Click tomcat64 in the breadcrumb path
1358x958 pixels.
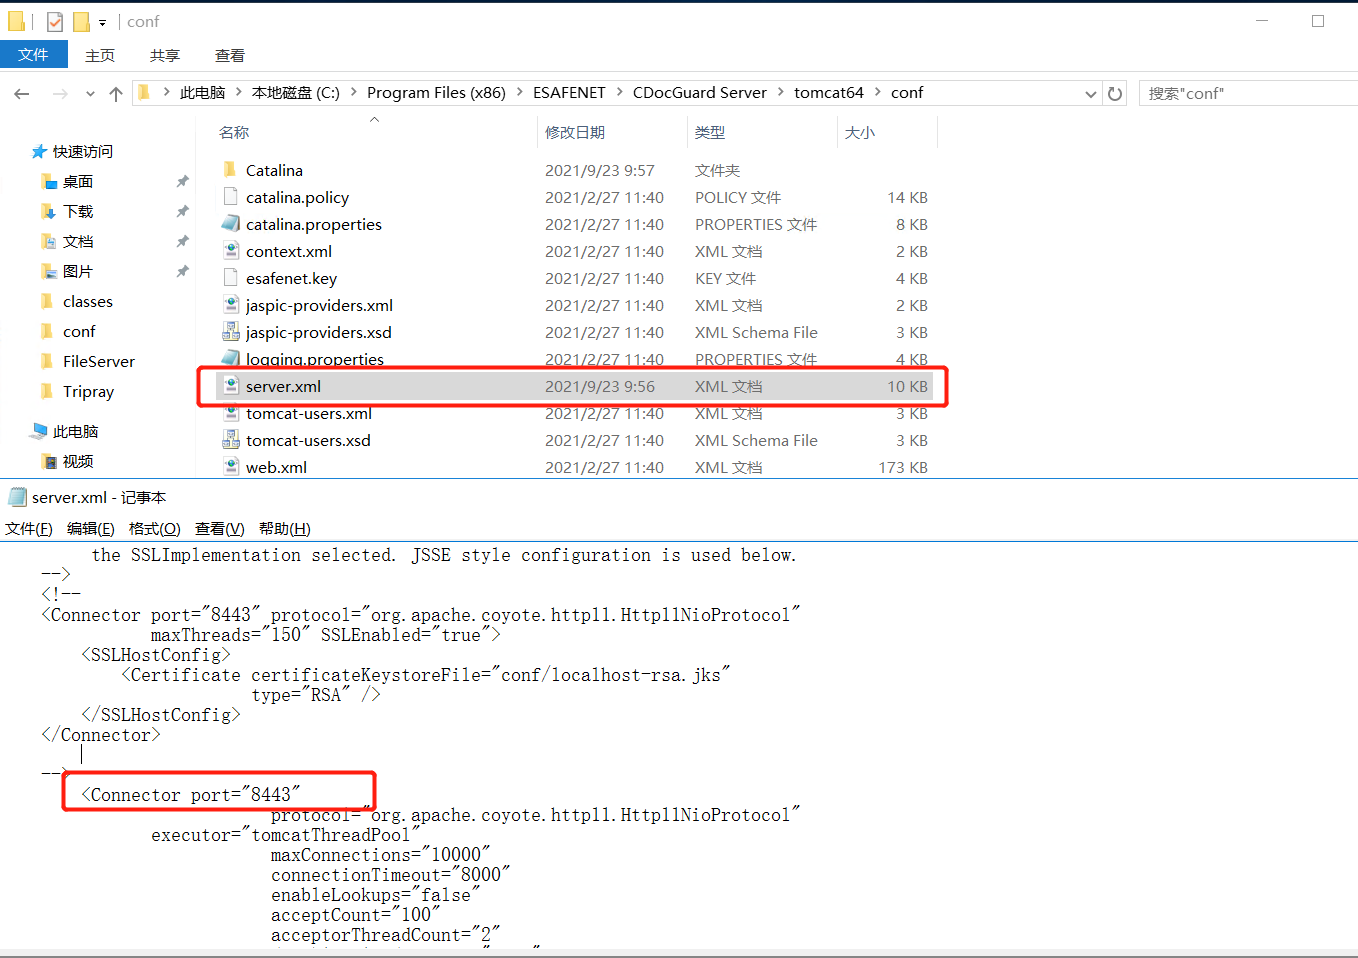point(828,92)
